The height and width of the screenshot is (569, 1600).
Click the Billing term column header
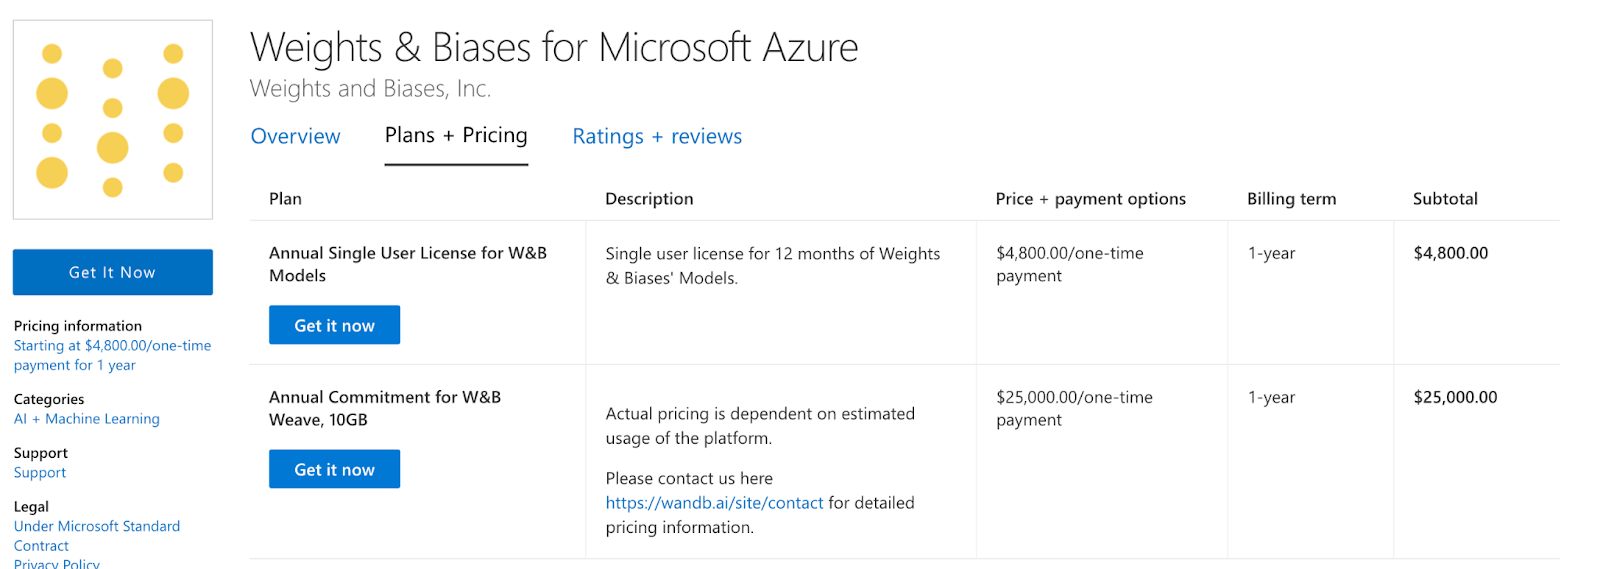pos(1291,199)
